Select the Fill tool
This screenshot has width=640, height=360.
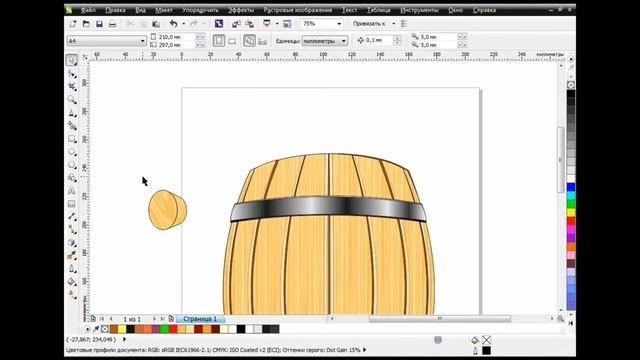tap(72, 282)
